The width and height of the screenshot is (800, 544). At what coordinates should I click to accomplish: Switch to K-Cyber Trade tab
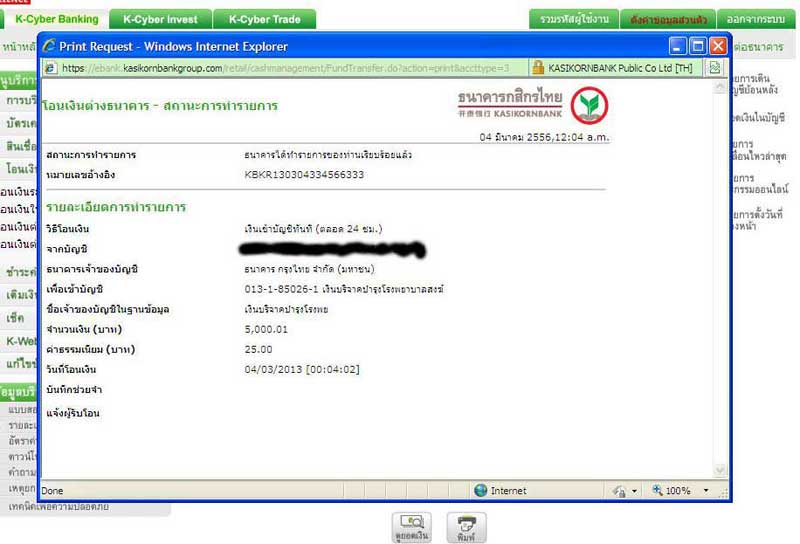pyautogui.click(x=264, y=19)
